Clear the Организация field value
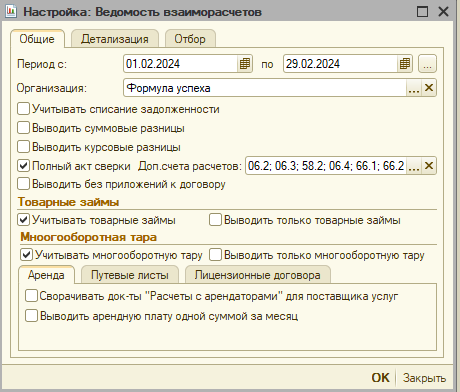The height and width of the screenshot is (392, 460). [429, 88]
